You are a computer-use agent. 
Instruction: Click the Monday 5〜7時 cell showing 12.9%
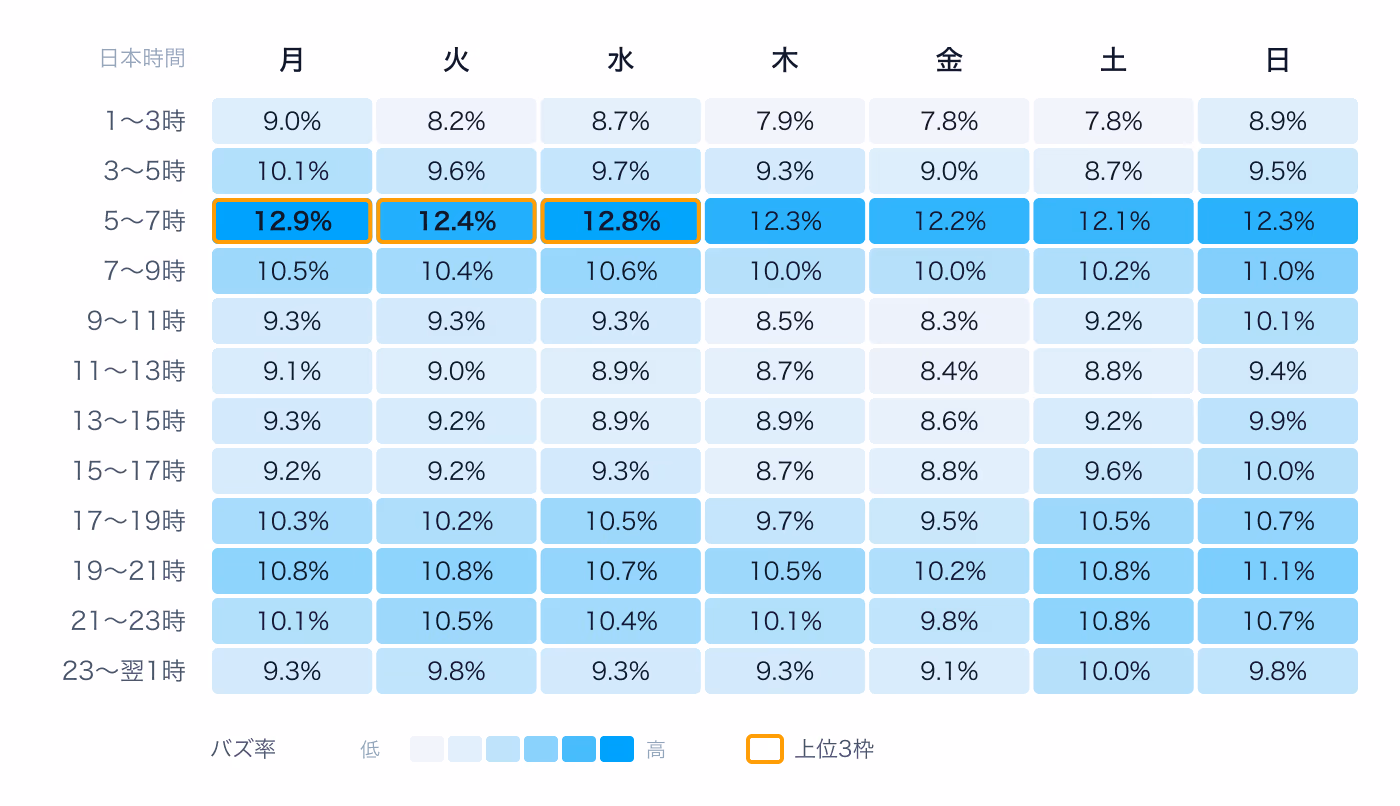click(292, 221)
